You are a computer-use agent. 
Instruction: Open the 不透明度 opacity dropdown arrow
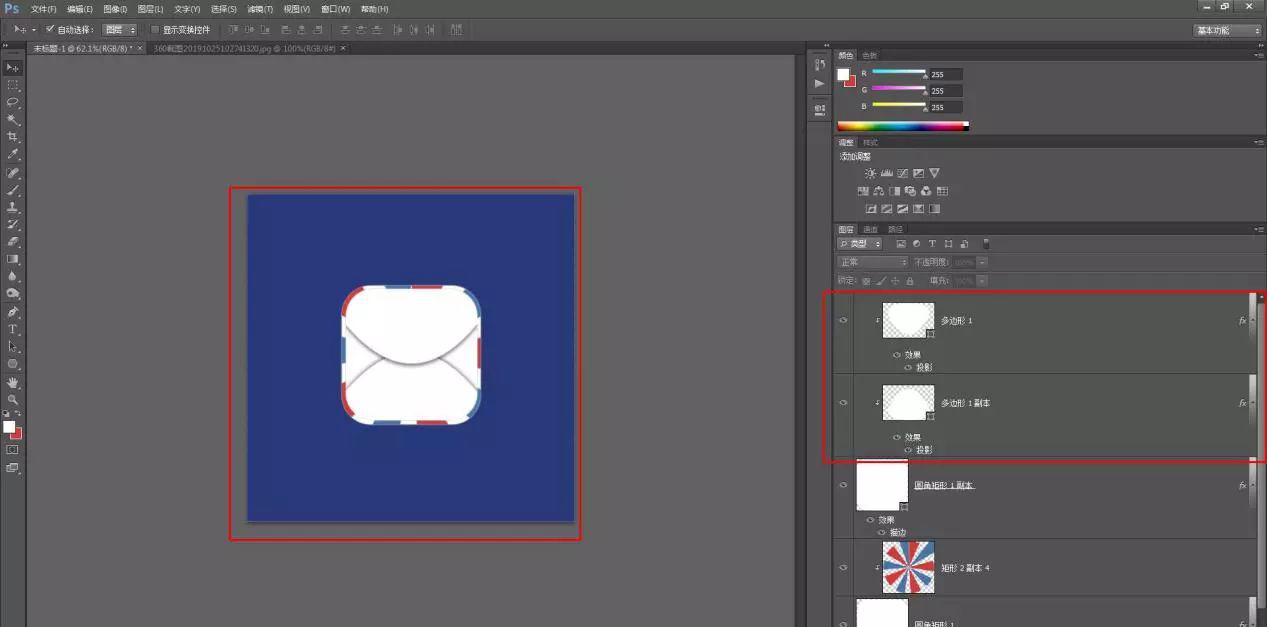click(x=983, y=262)
